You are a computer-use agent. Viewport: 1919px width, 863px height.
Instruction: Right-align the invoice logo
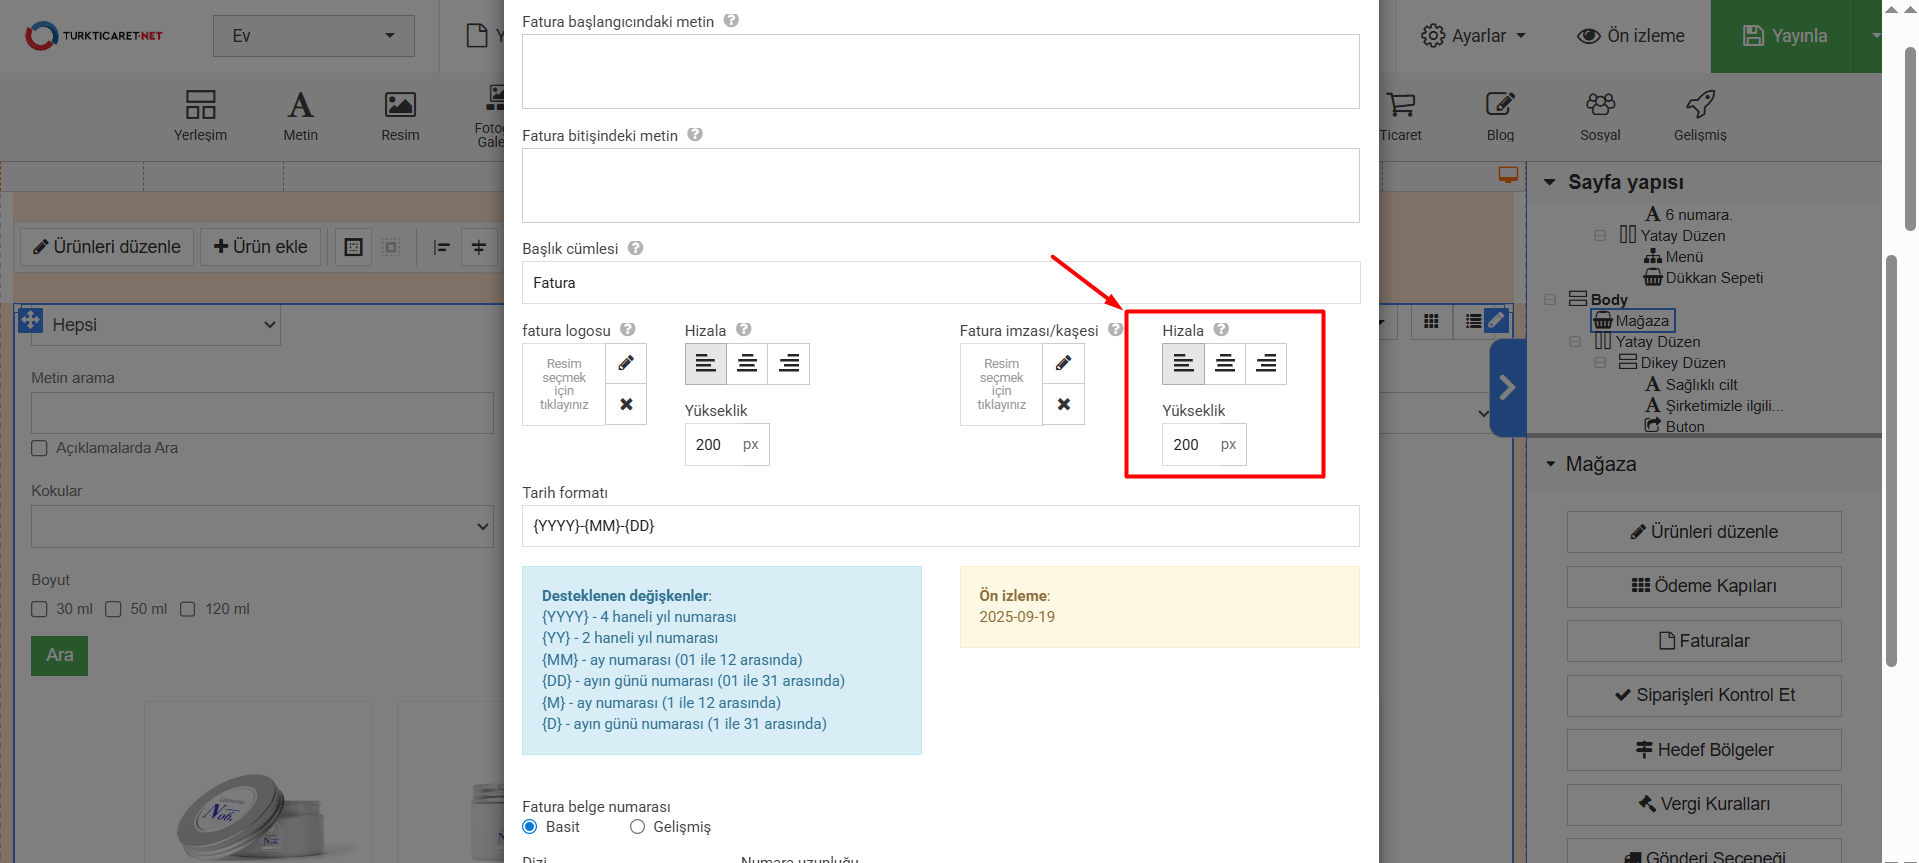788,364
